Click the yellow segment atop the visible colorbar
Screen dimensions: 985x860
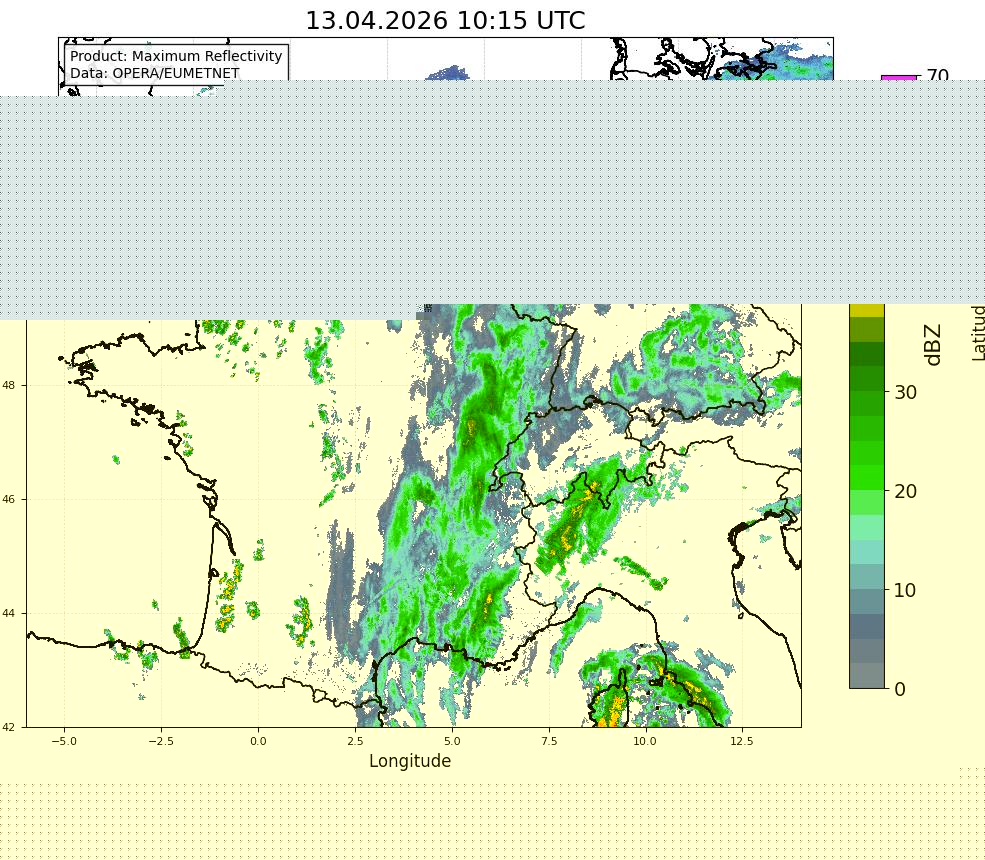pos(867,310)
